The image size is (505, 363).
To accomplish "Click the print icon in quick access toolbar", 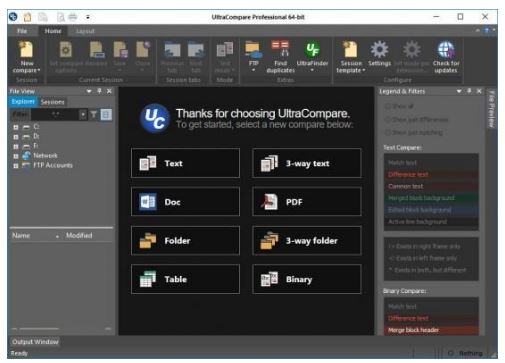I will tap(73, 17).
